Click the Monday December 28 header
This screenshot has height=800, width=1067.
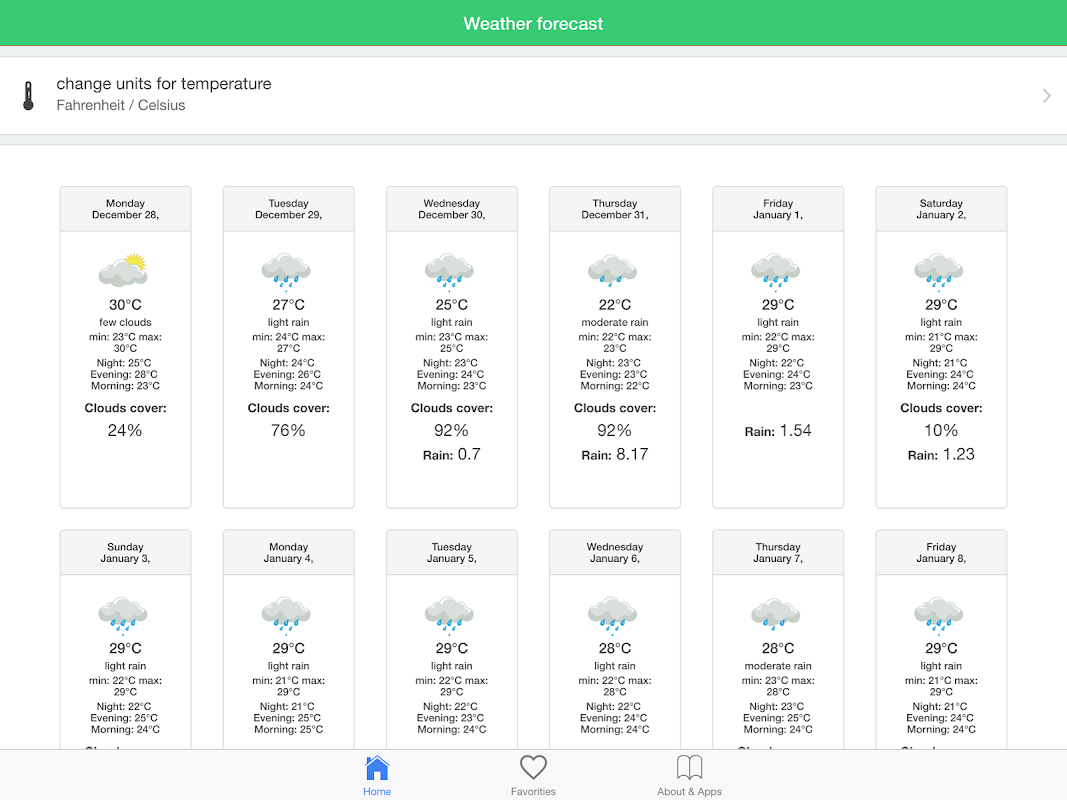coord(125,209)
